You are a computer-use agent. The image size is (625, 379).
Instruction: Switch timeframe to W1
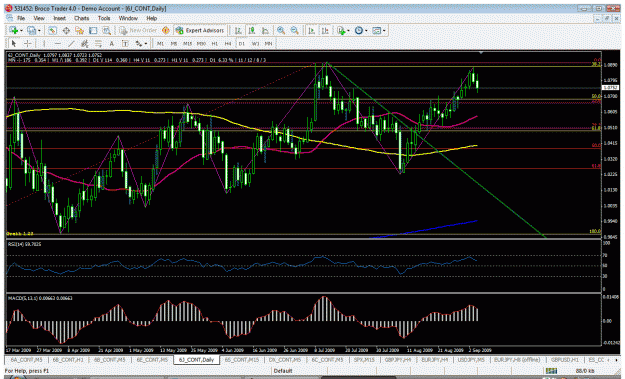point(255,44)
